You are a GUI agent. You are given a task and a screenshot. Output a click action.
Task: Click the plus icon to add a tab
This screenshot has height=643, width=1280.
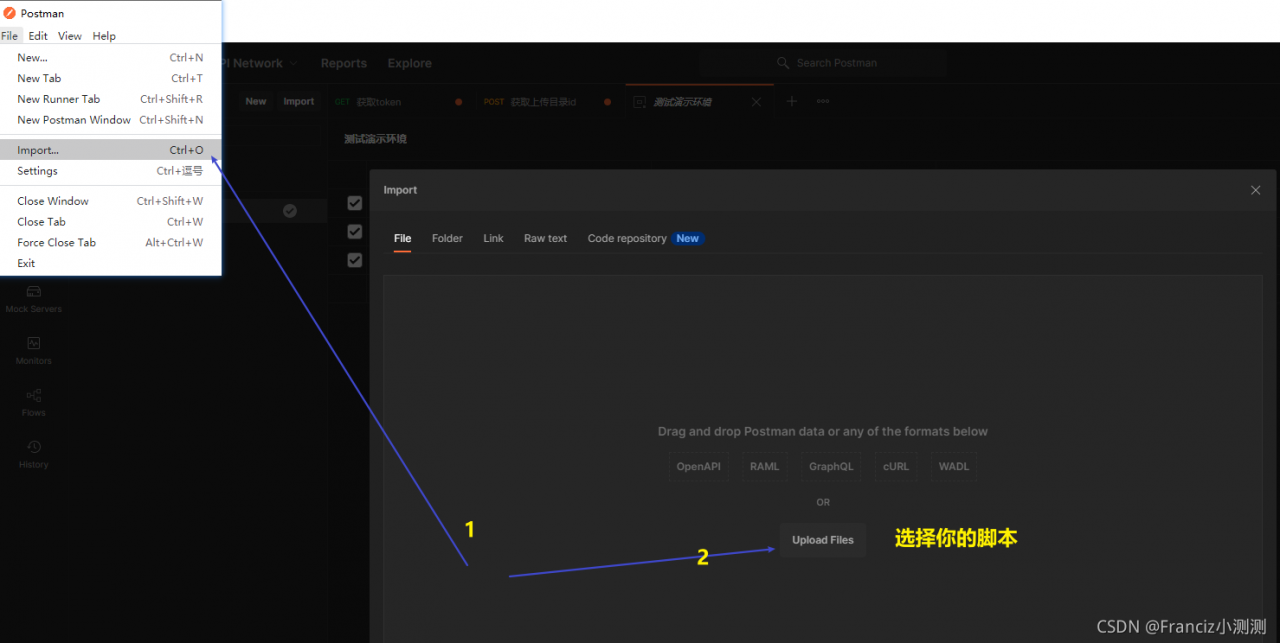(x=791, y=101)
